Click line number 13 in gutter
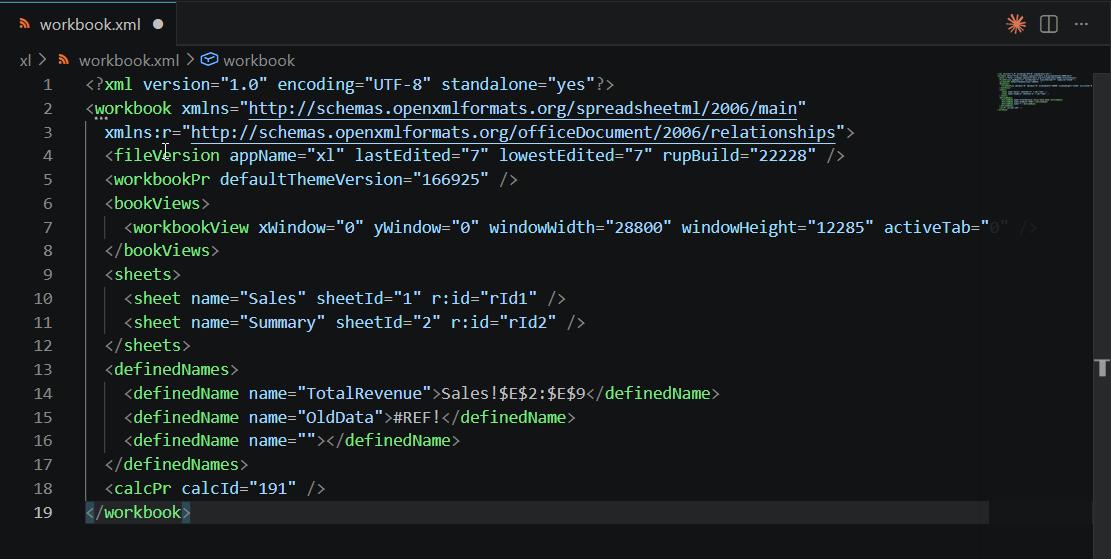Image resolution: width=1111 pixels, height=559 pixels. pos(43,369)
